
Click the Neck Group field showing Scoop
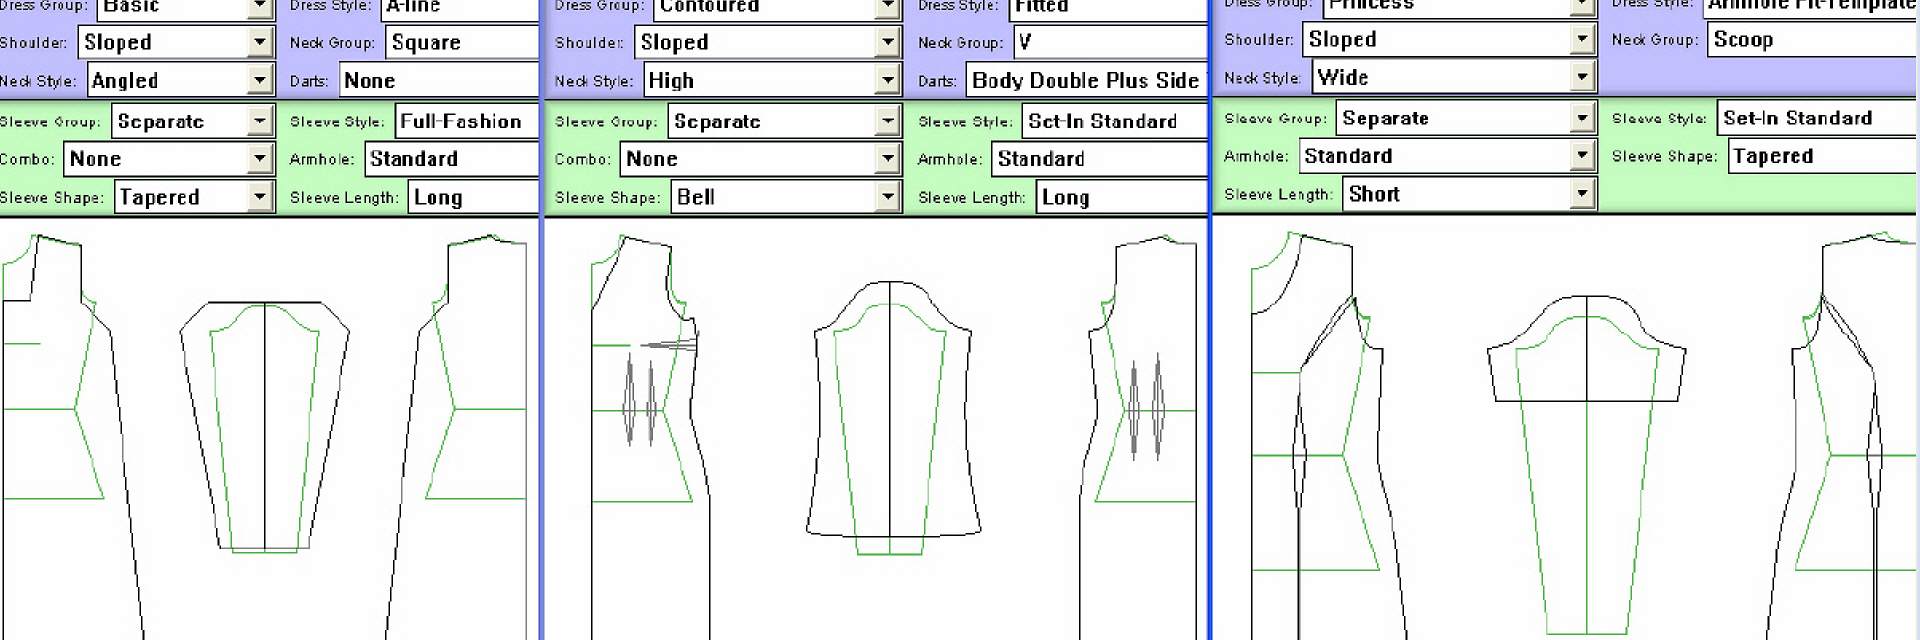(x=1810, y=40)
